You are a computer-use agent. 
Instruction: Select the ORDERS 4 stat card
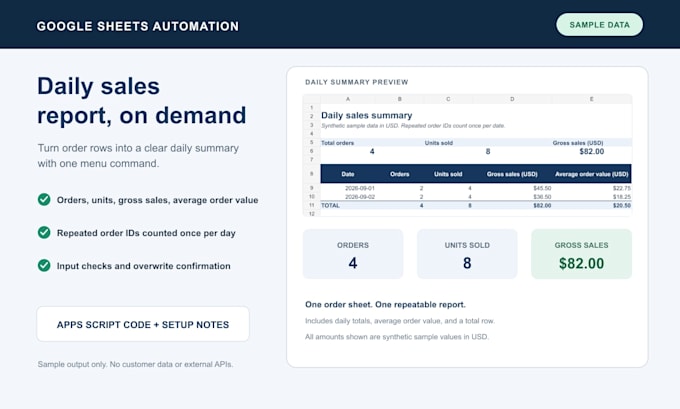pos(353,254)
